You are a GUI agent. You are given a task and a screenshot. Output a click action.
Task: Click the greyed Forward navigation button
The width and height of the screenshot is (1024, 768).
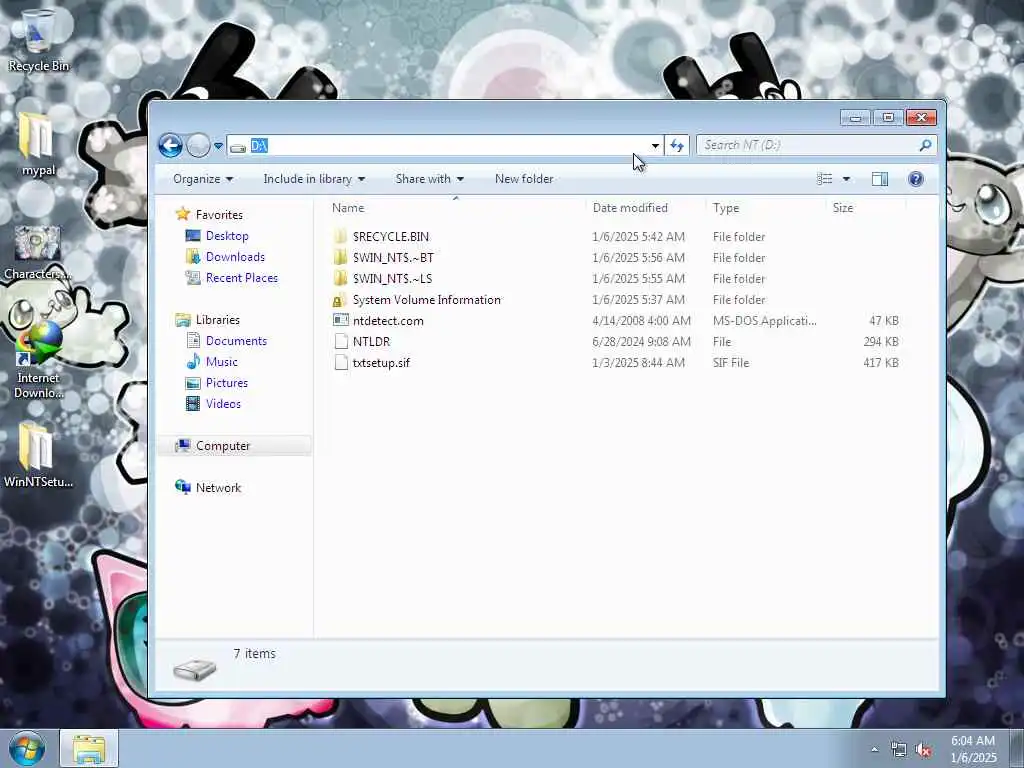(198, 145)
